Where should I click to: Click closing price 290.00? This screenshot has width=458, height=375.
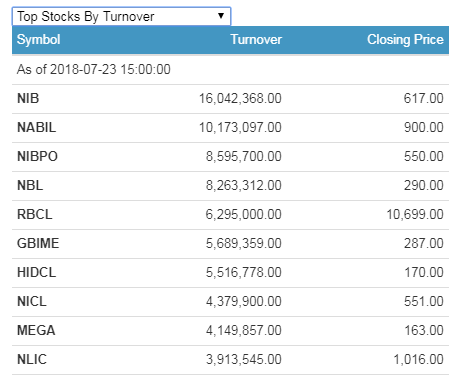coord(424,185)
